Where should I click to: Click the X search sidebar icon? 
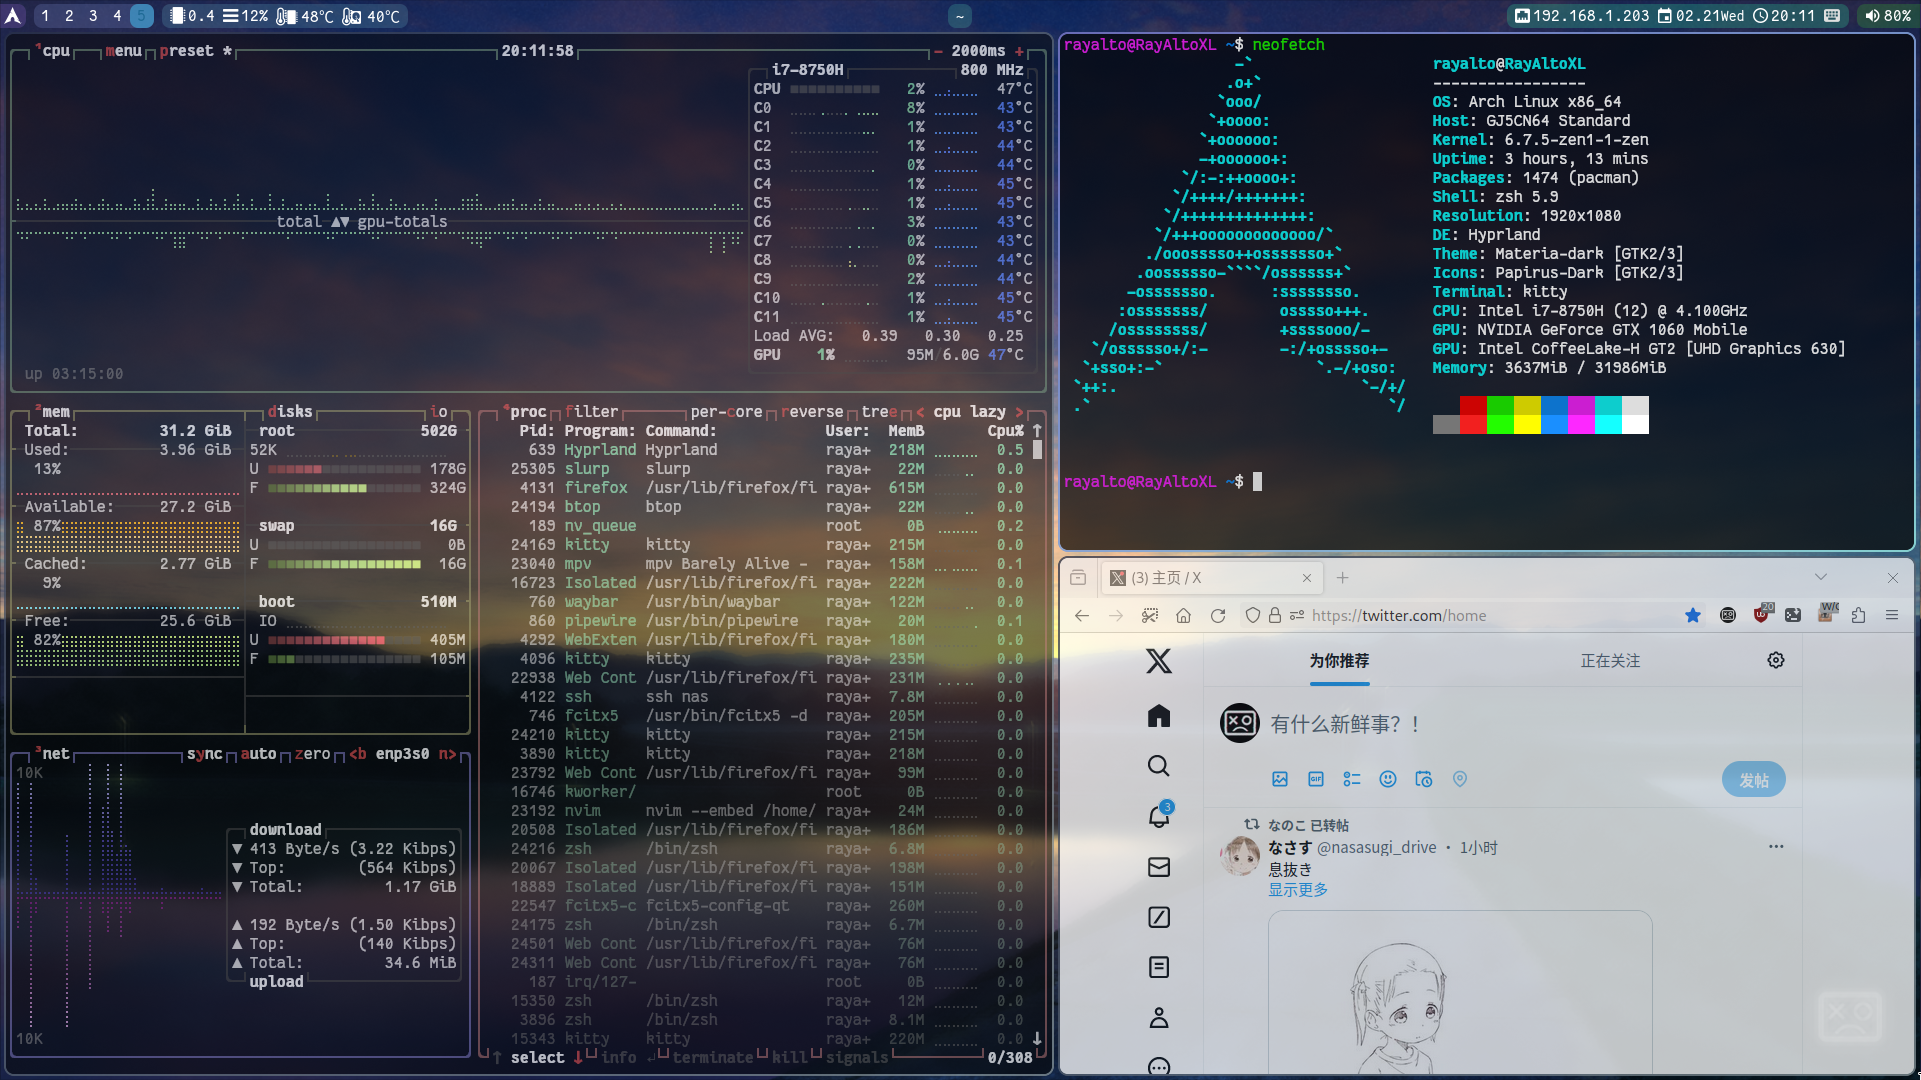[1158, 766]
